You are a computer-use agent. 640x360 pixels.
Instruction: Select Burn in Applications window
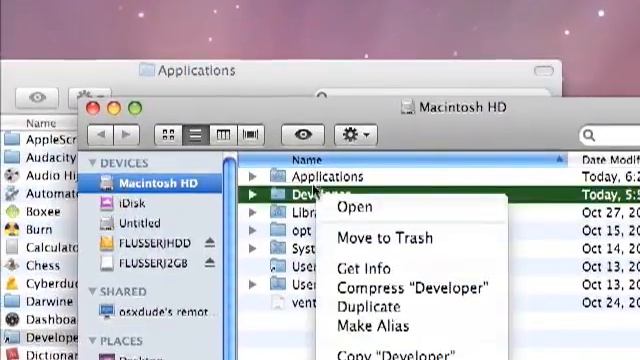[39, 229]
